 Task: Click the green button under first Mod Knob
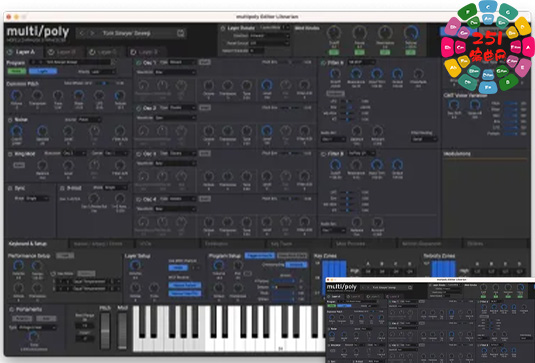point(334,52)
